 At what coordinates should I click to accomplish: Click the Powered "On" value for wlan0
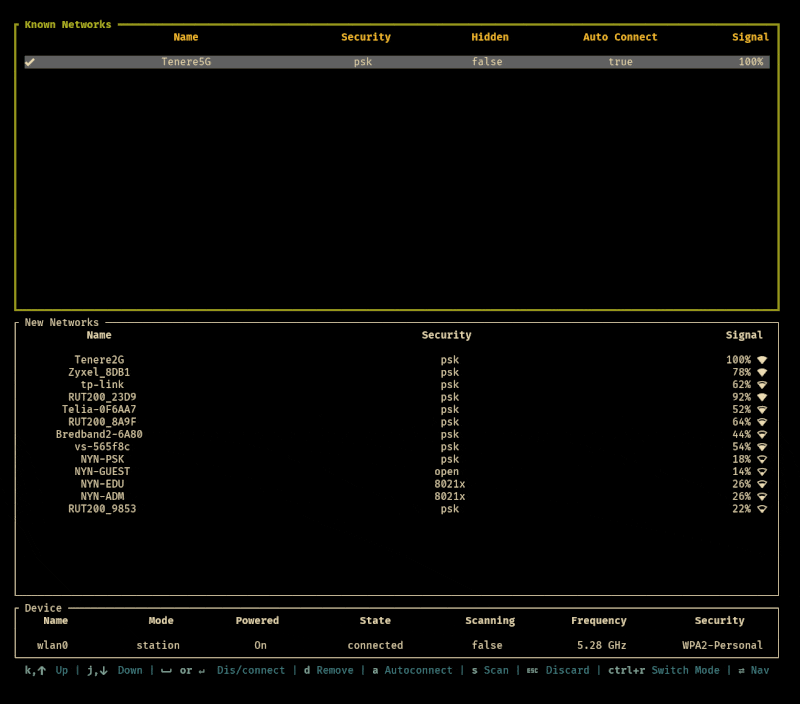[260, 646]
